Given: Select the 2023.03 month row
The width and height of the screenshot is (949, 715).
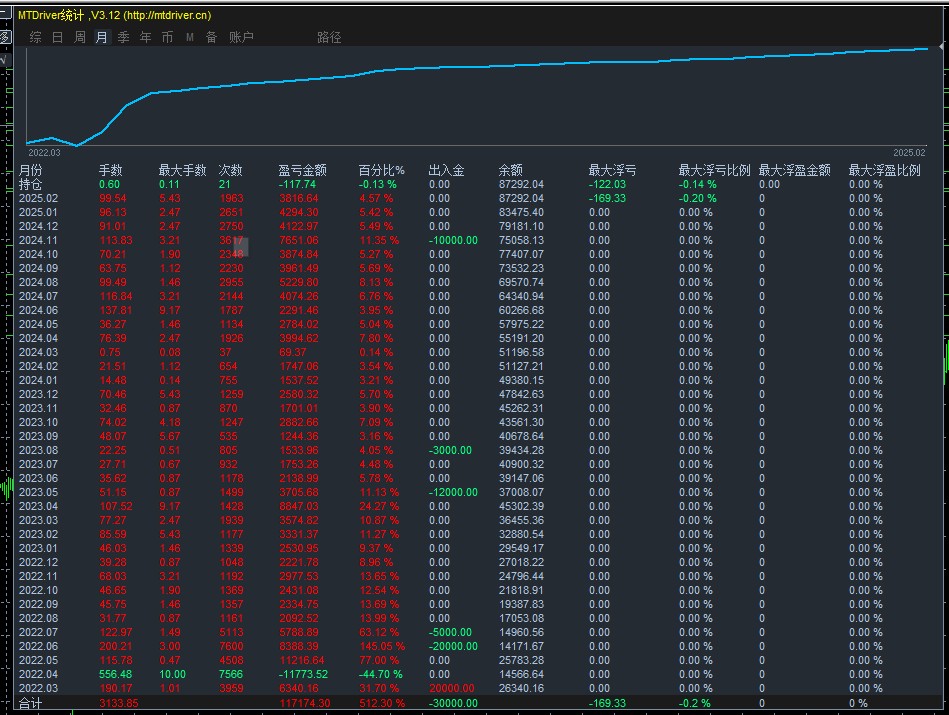Looking at the screenshot, I should tap(39, 520).
